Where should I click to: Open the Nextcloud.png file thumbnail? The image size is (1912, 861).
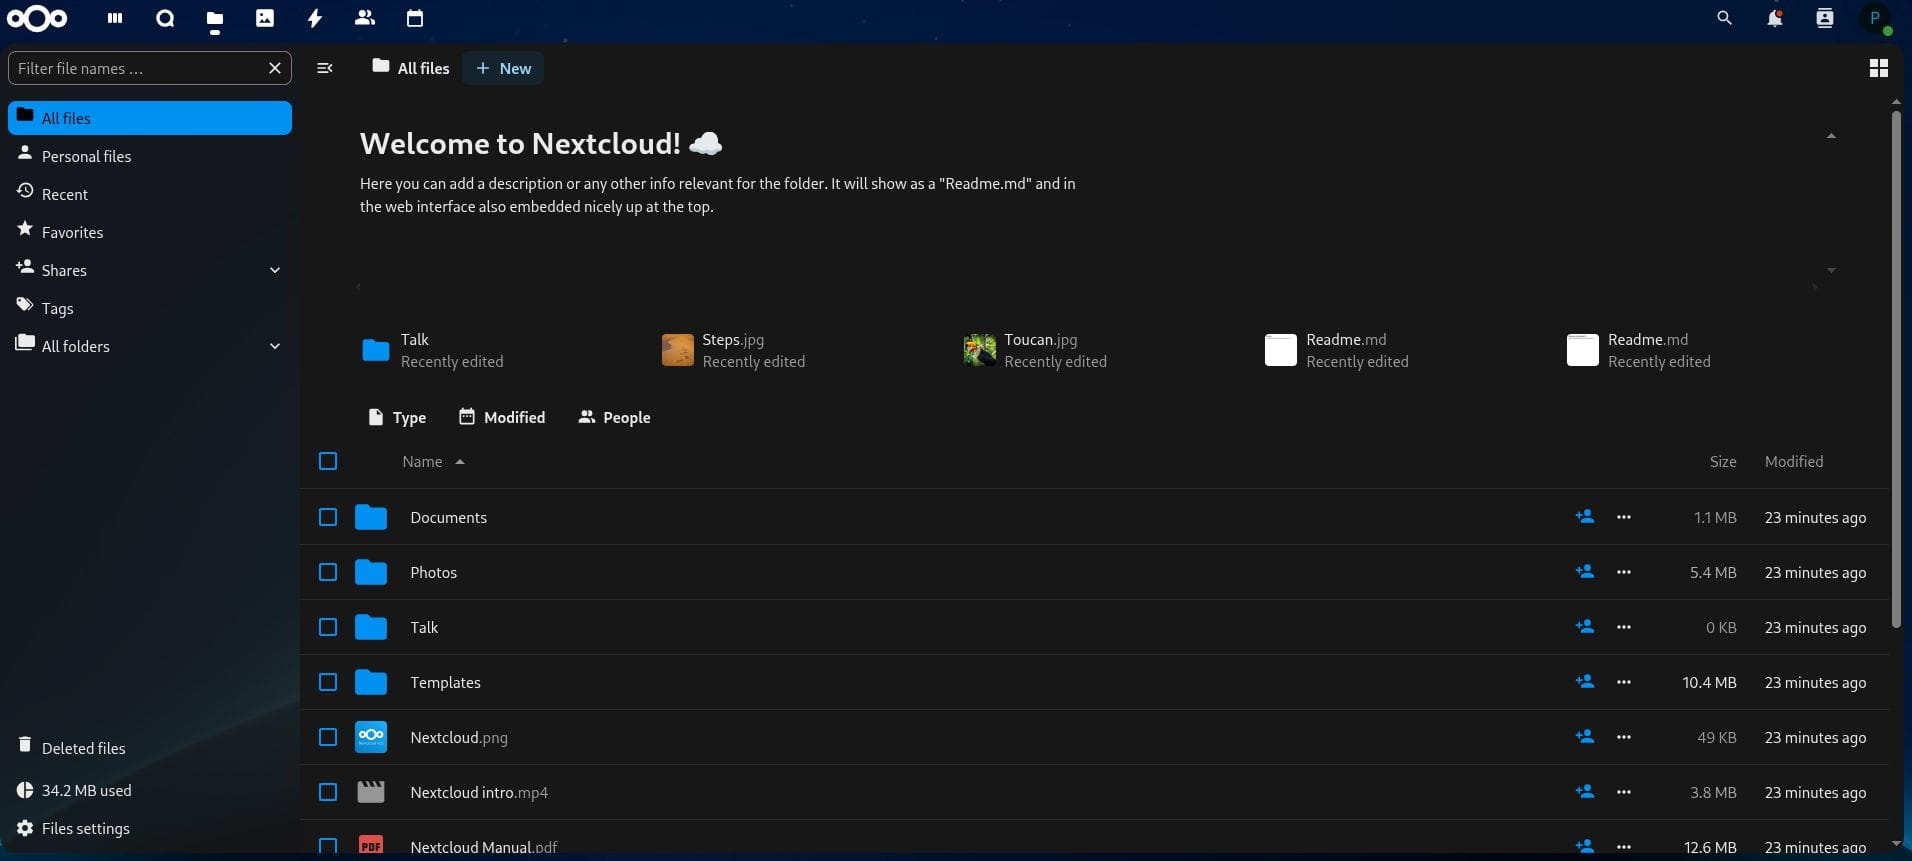371,737
